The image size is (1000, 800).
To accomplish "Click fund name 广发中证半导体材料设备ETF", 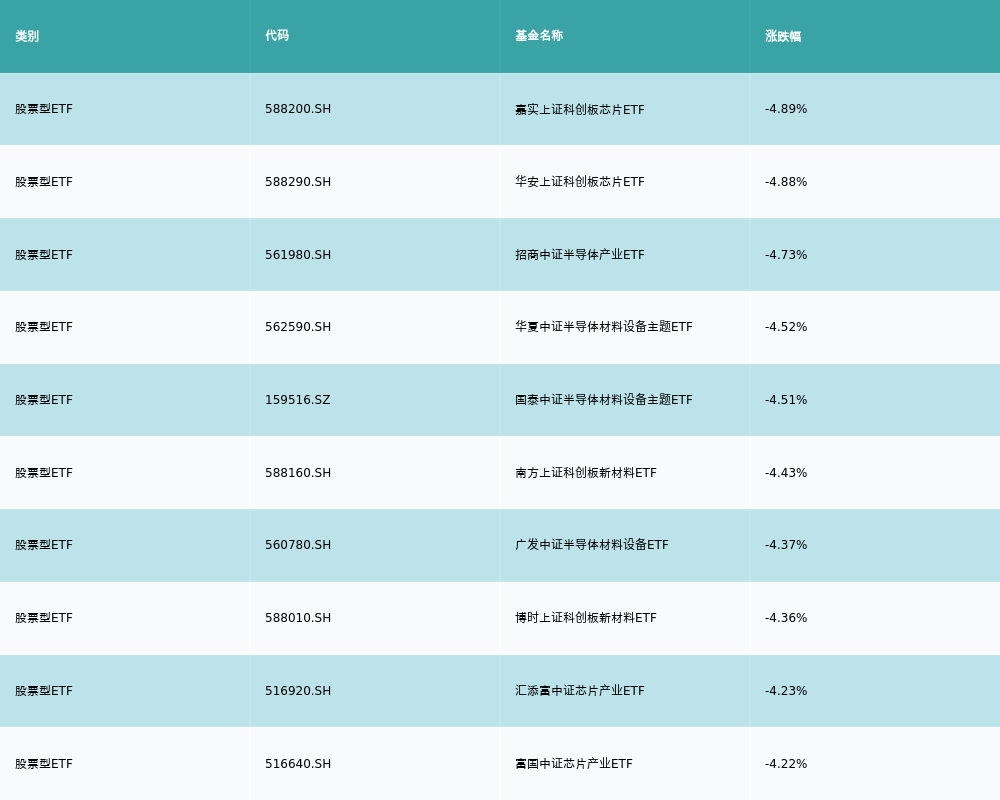I will click(592, 545).
